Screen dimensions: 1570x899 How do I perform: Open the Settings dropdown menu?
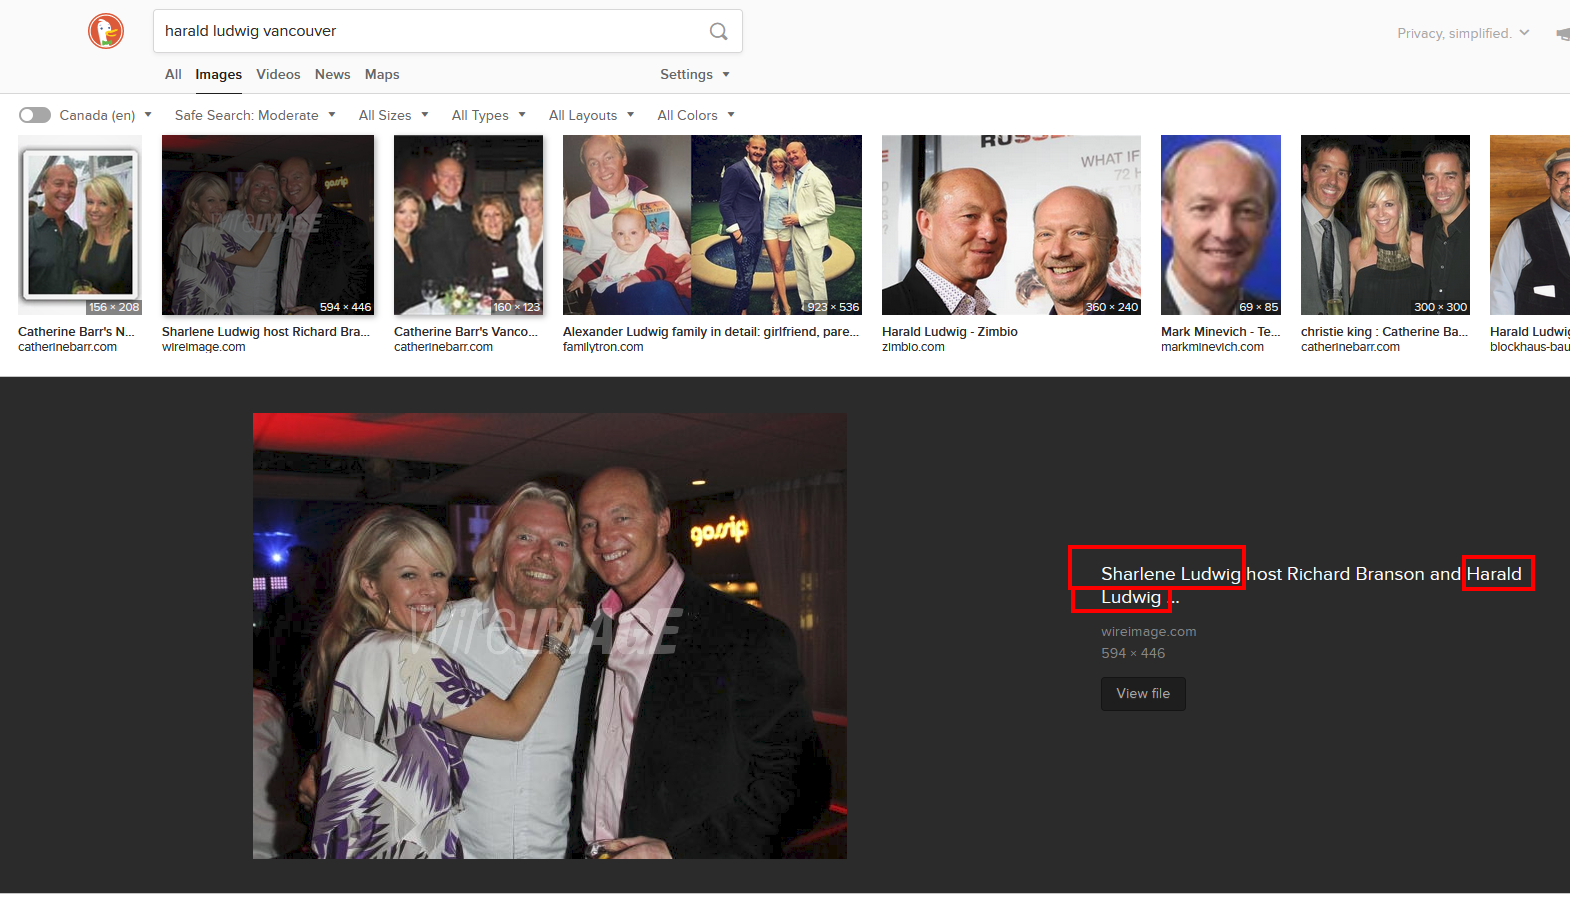695,74
